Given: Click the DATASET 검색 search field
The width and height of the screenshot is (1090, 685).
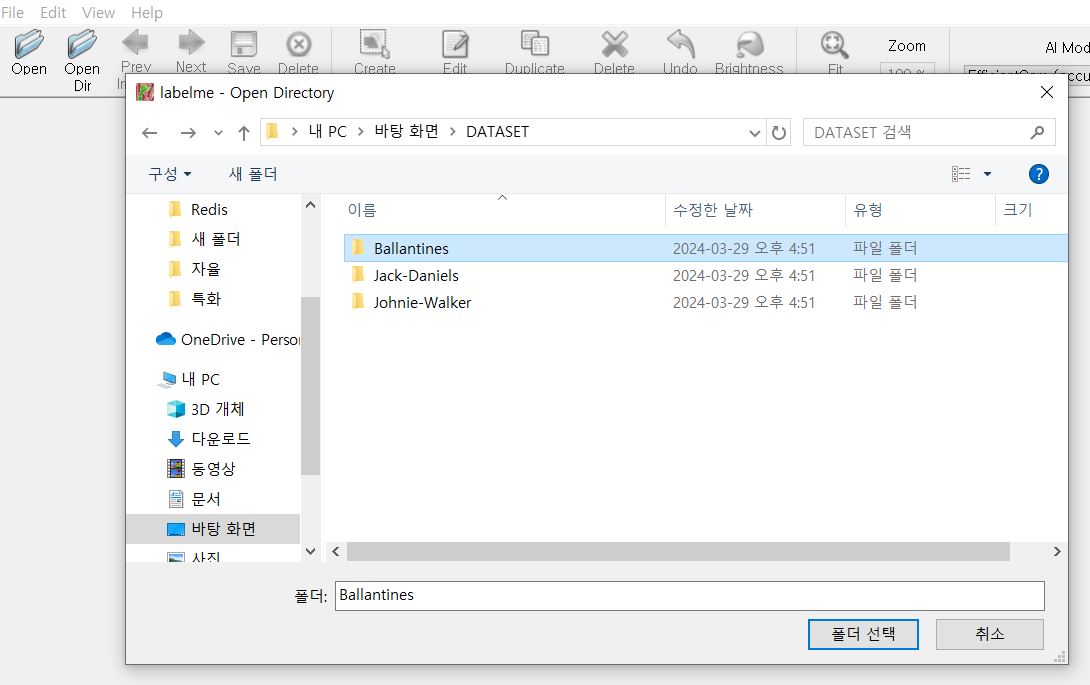Looking at the screenshot, I should pos(929,132).
